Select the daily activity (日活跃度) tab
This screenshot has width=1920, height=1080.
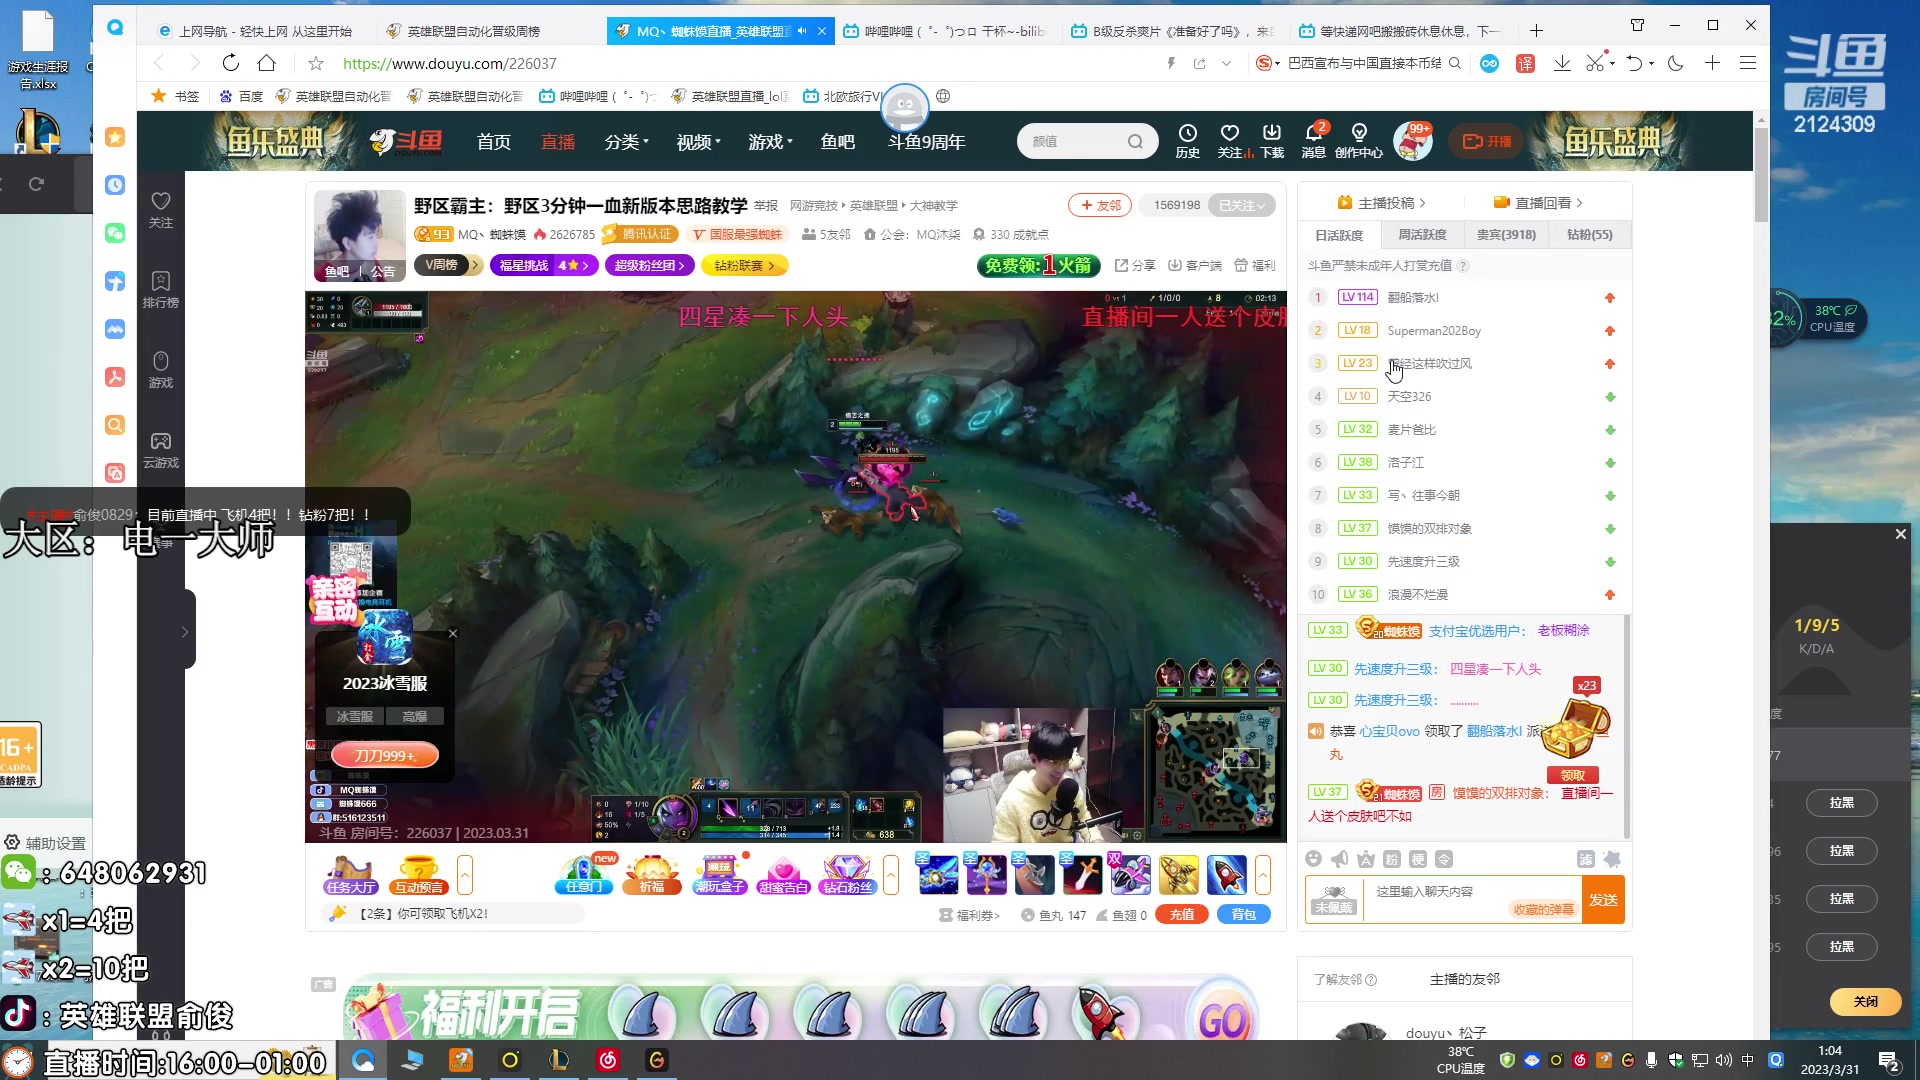point(1339,235)
